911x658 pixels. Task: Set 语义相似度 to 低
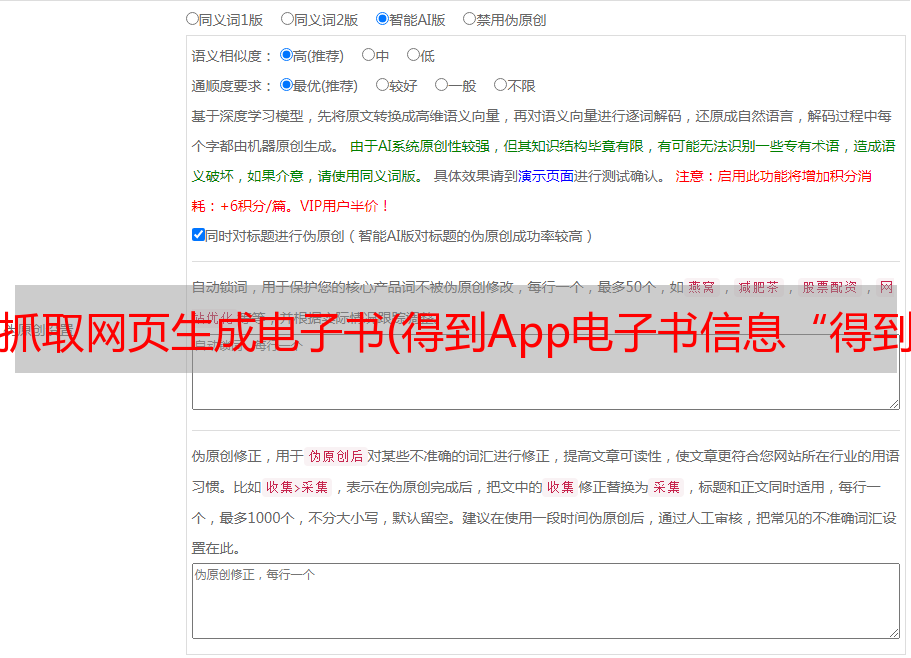(413, 55)
